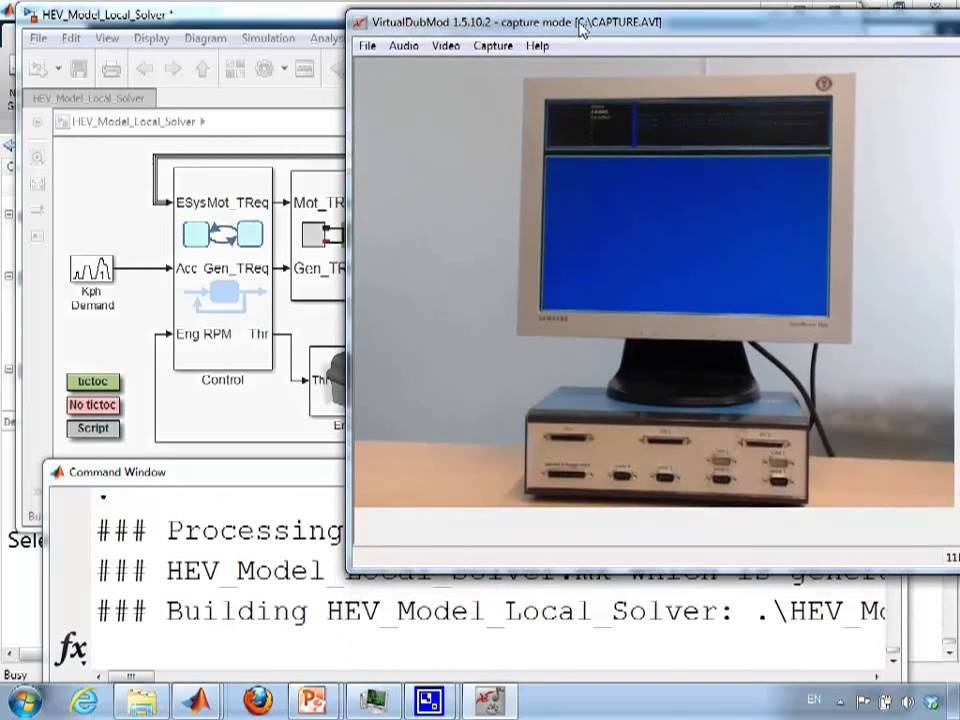Click the Fit to View palette icon
Image resolution: width=960 pixels, height=720 pixels.
point(37,184)
